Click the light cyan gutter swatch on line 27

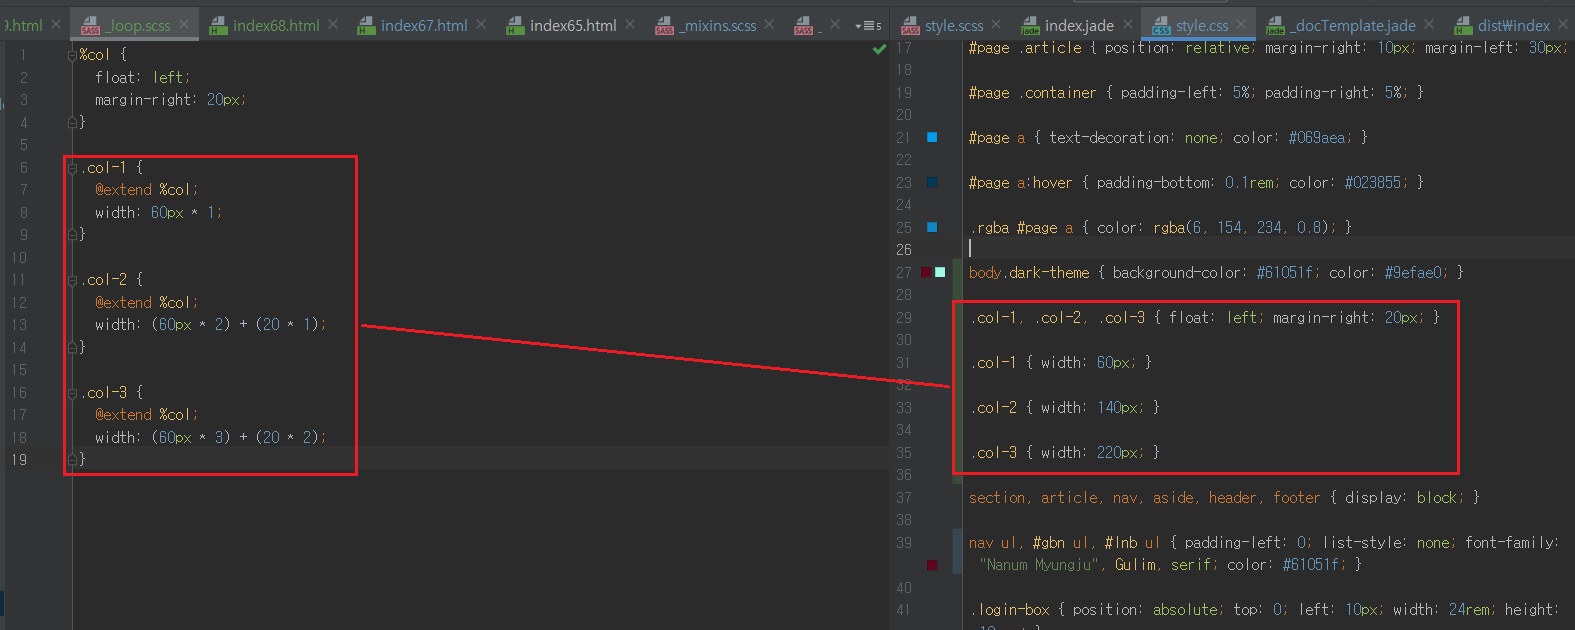(940, 272)
